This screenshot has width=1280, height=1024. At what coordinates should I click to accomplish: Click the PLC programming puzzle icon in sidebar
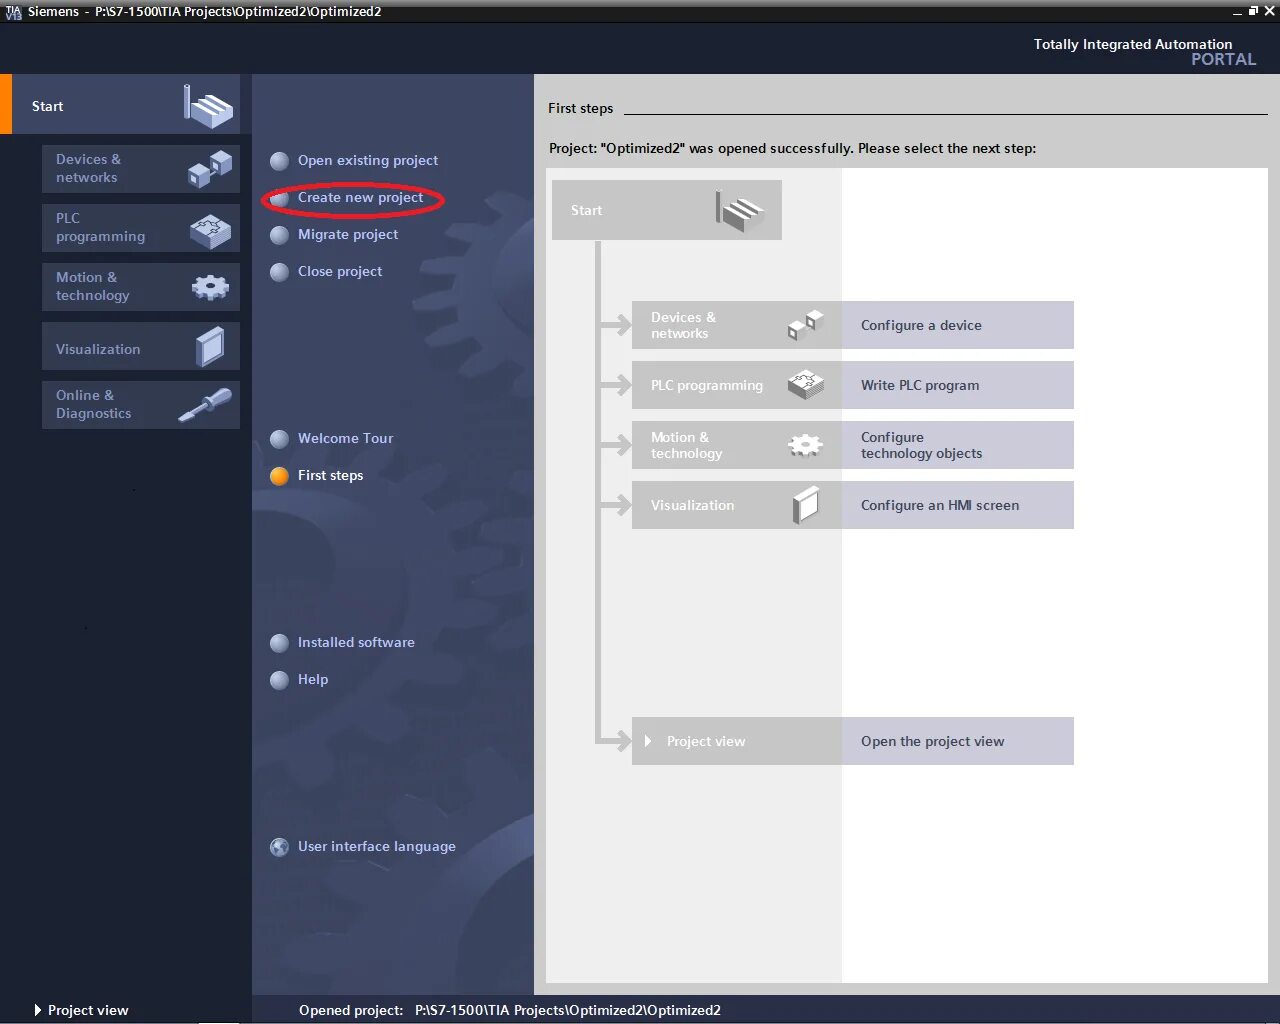pyautogui.click(x=210, y=230)
